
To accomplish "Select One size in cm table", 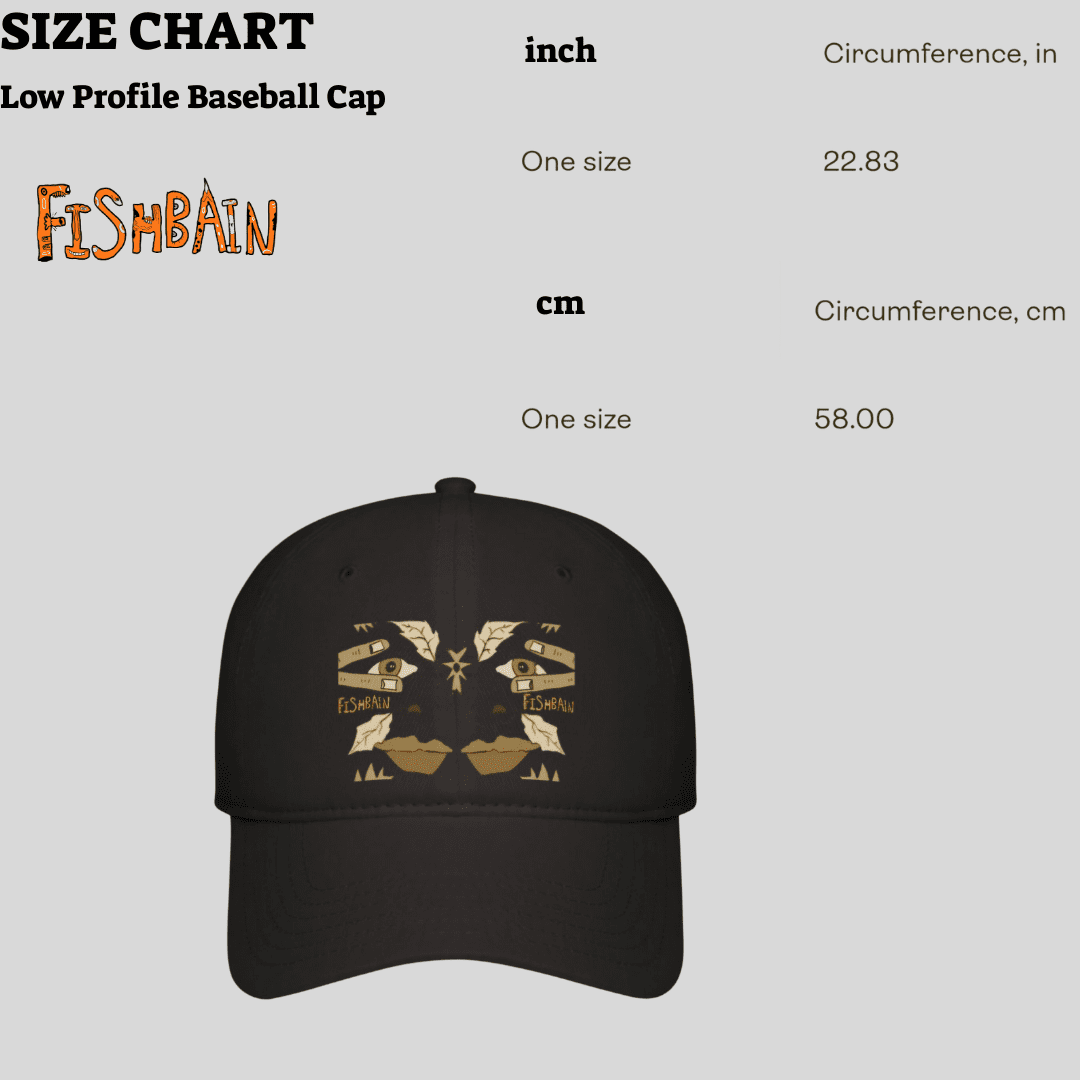I will [576, 419].
